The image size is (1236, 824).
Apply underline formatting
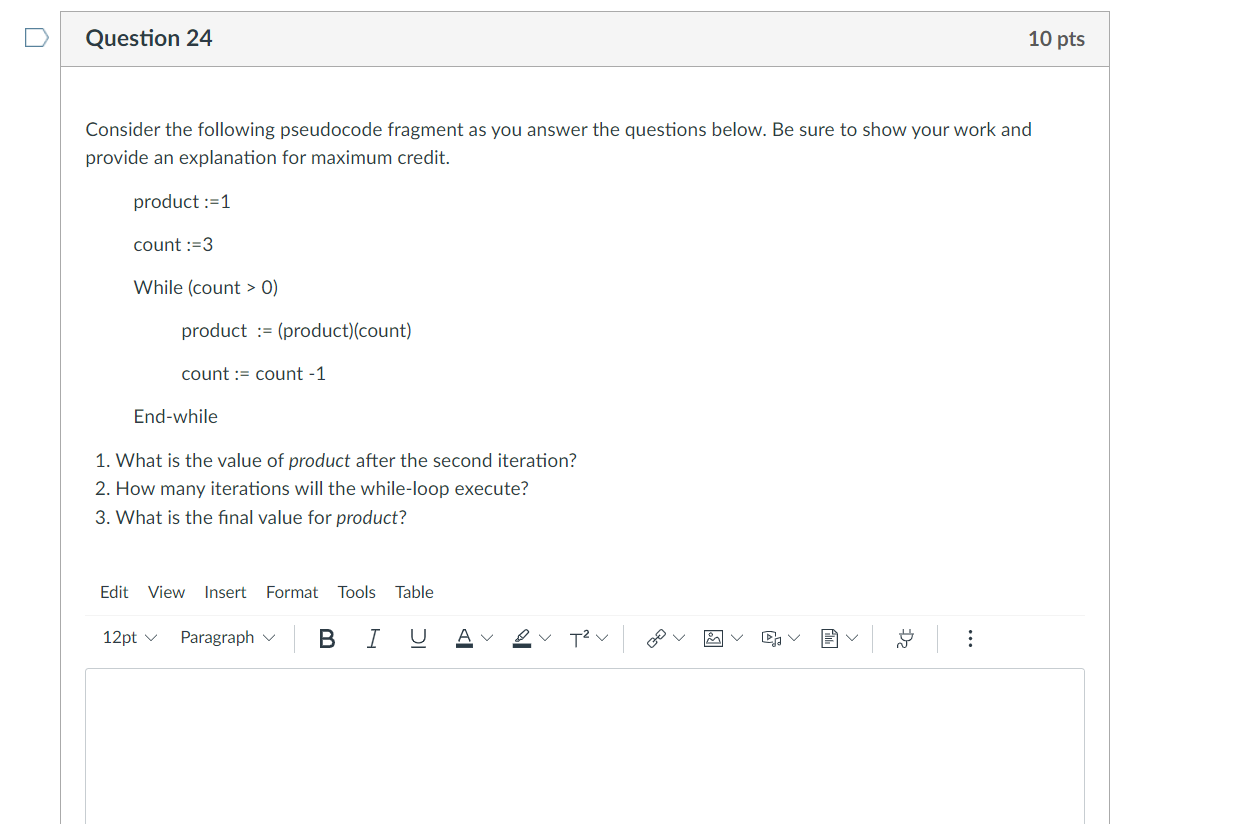point(417,638)
